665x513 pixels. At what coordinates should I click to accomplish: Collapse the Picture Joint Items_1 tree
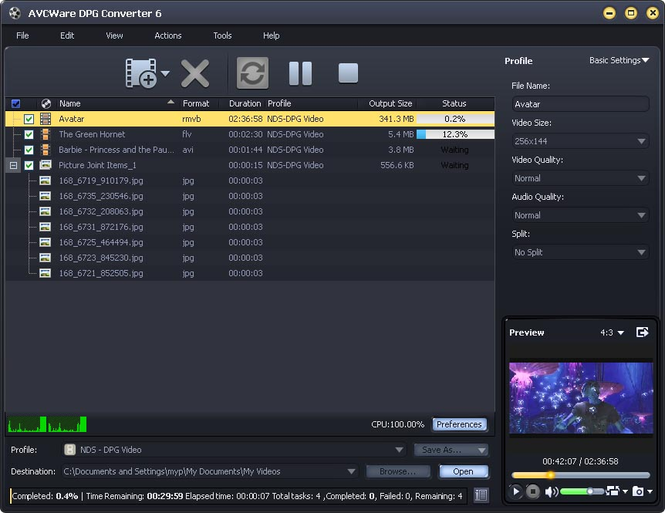pyautogui.click(x=14, y=165)
